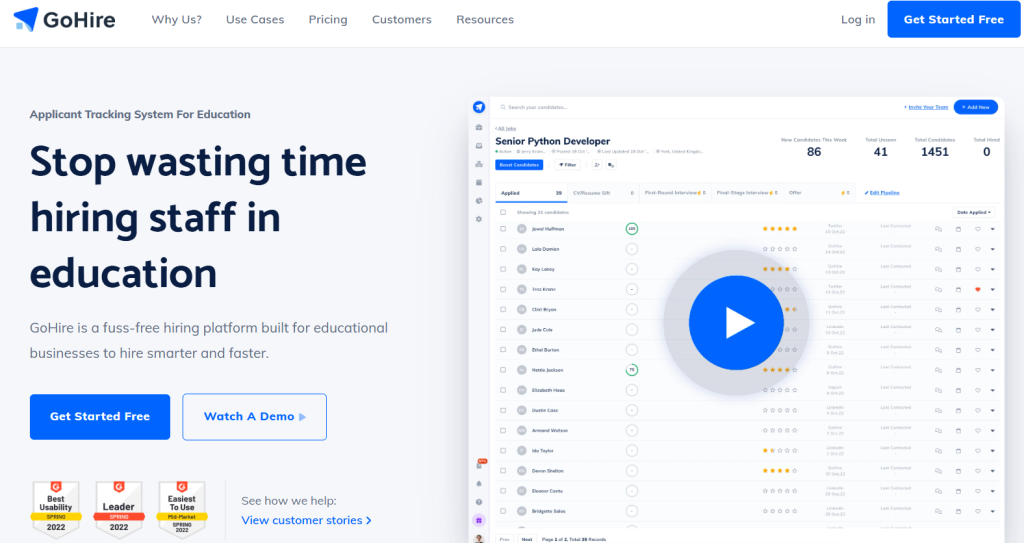Expand the row arrow for Bridgette Salas
The image size is (1024, 543).
993,512
